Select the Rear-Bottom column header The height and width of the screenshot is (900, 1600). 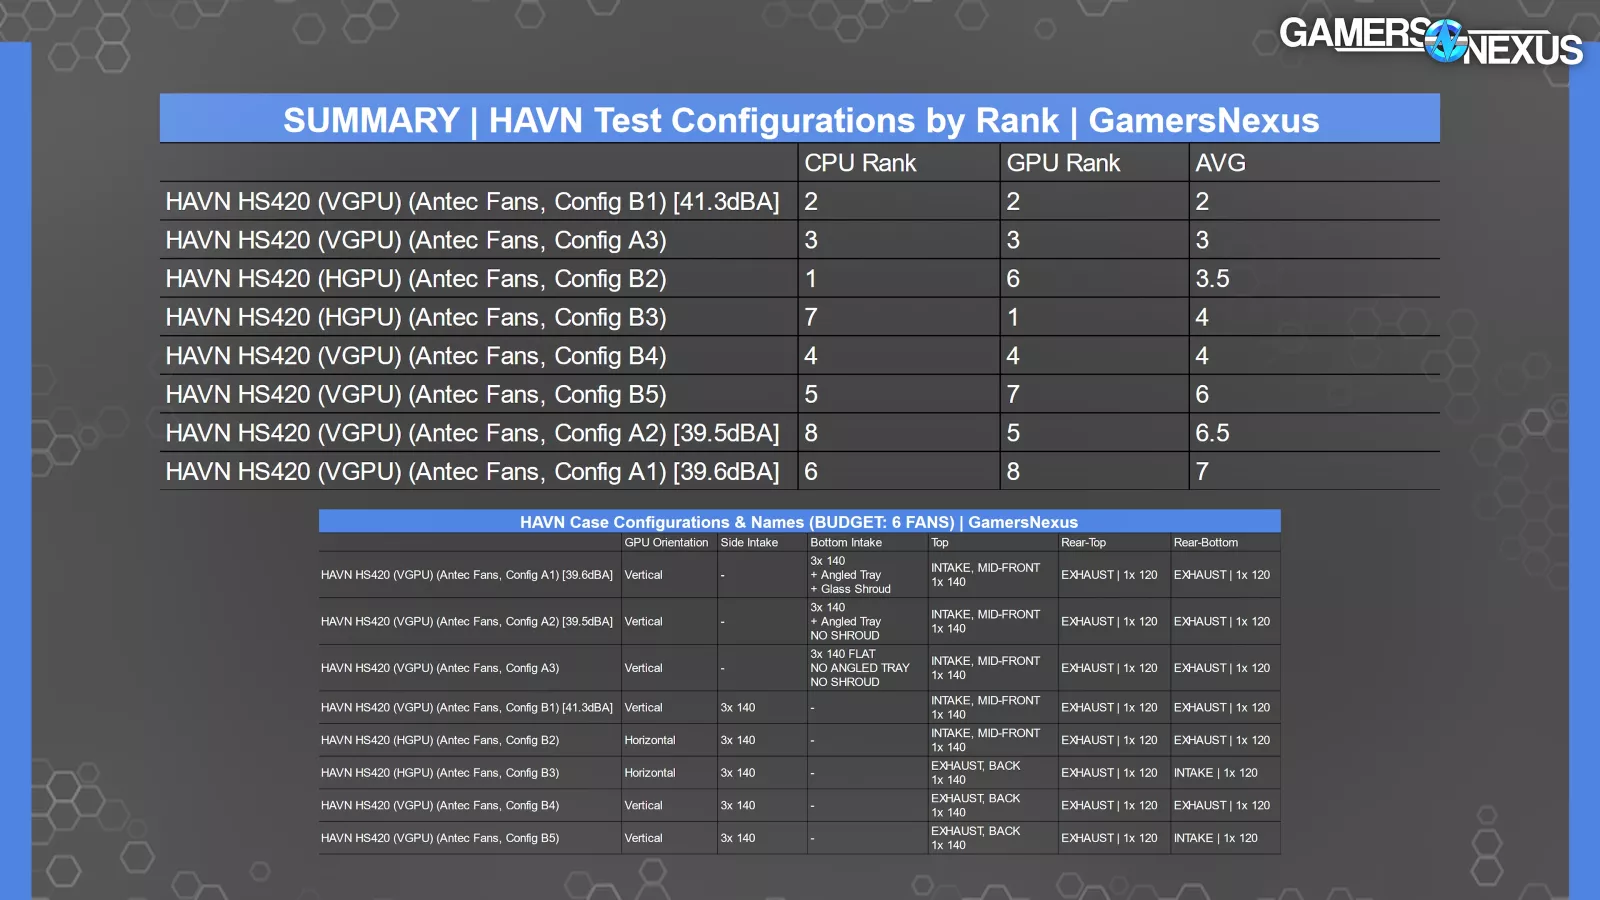[x=1205, y=543]
